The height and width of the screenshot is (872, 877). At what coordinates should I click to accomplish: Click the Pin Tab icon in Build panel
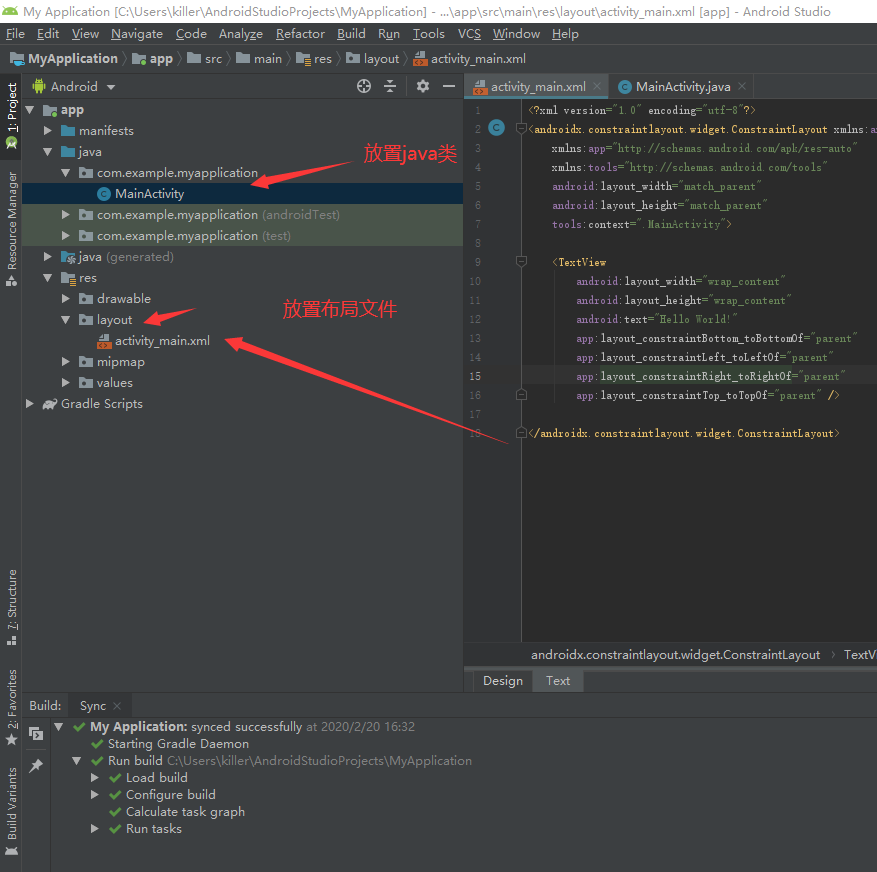pyautogui.click(x=36, y=765)
